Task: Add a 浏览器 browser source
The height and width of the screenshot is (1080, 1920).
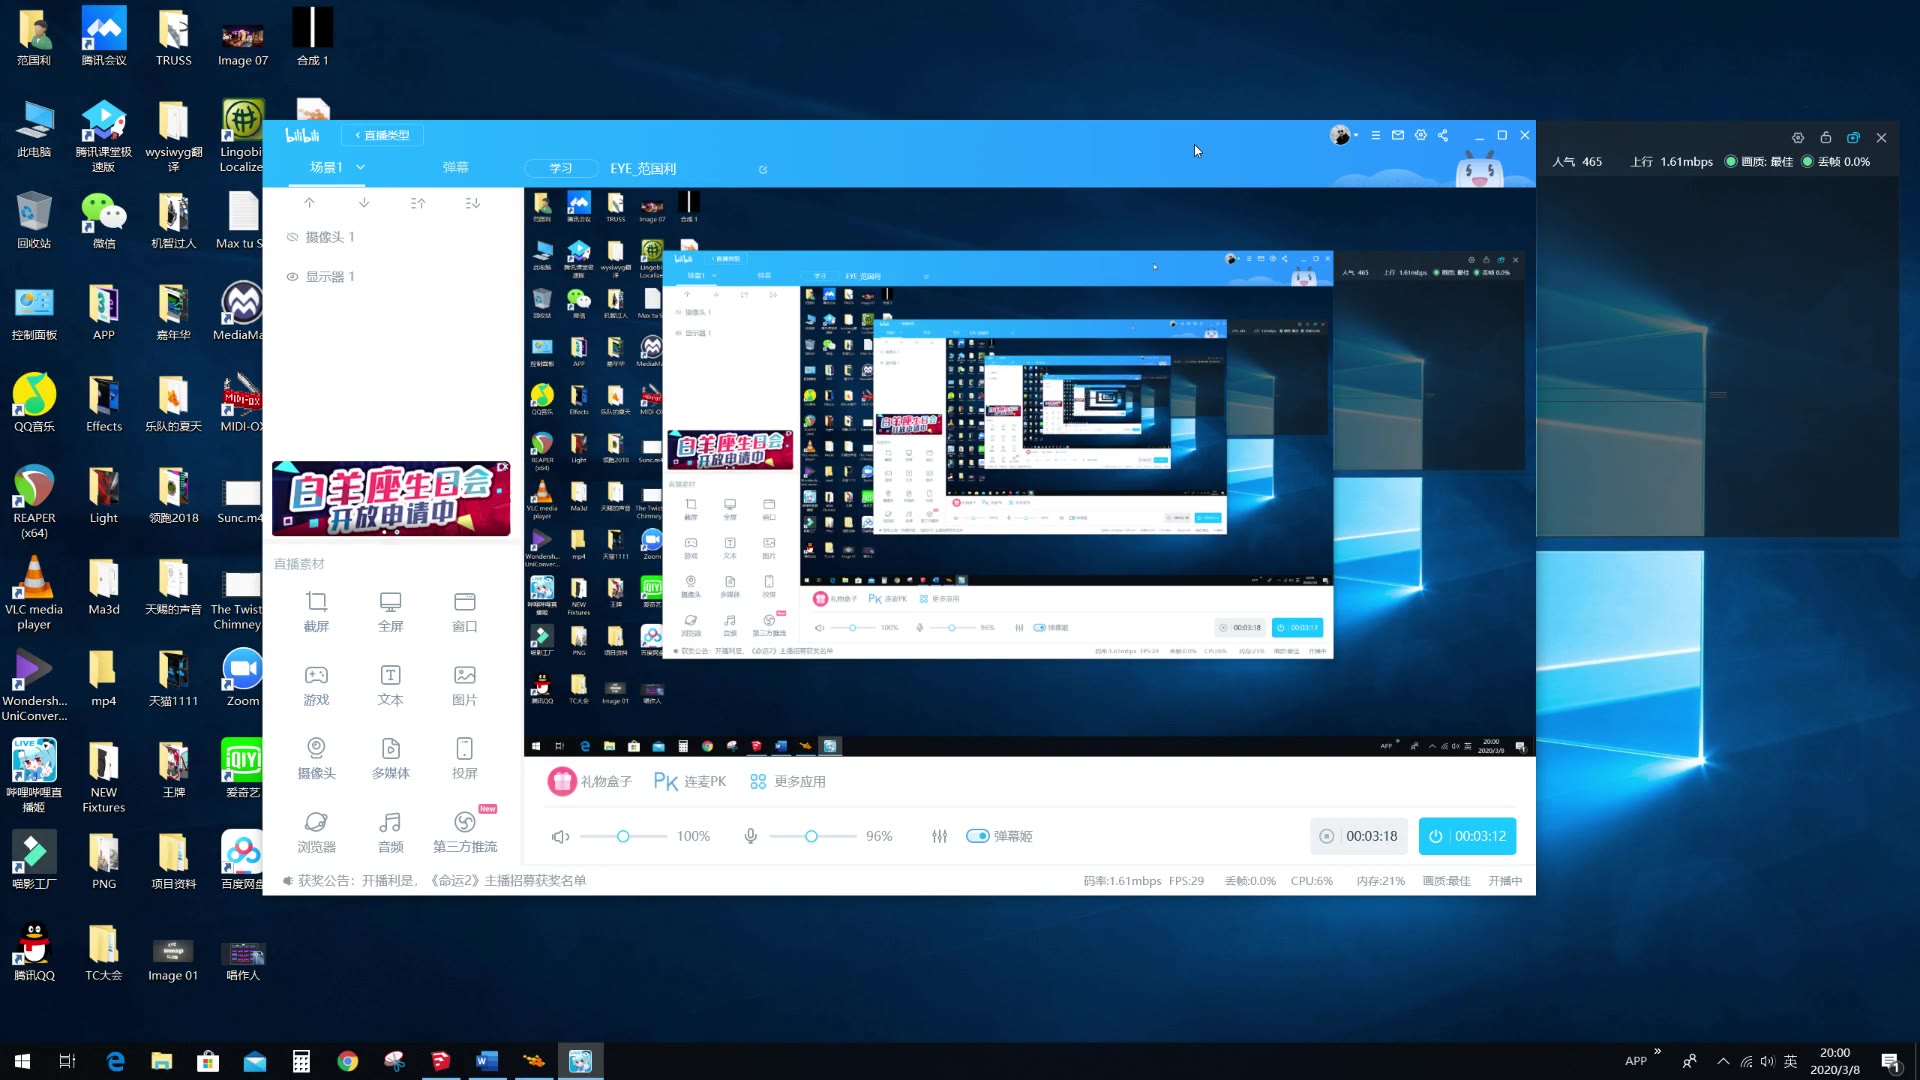Action: (x=316, y=831)
